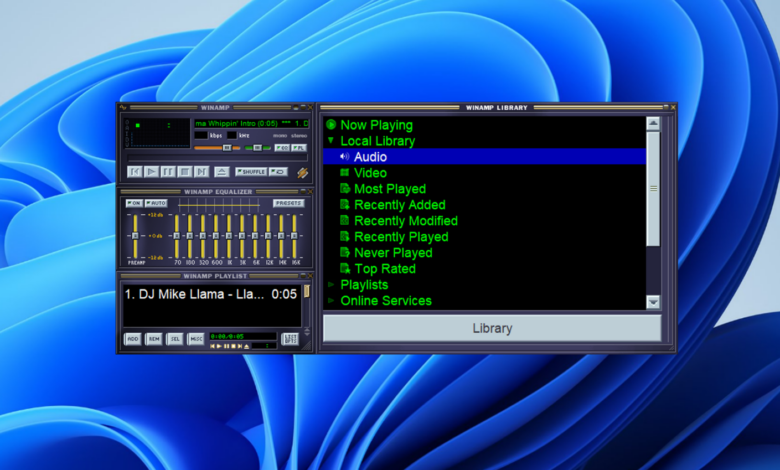This screenshot has width=780, height=470.
Task: Click the Stop button in the main Winamp window
Action: (x=185, y=172)
